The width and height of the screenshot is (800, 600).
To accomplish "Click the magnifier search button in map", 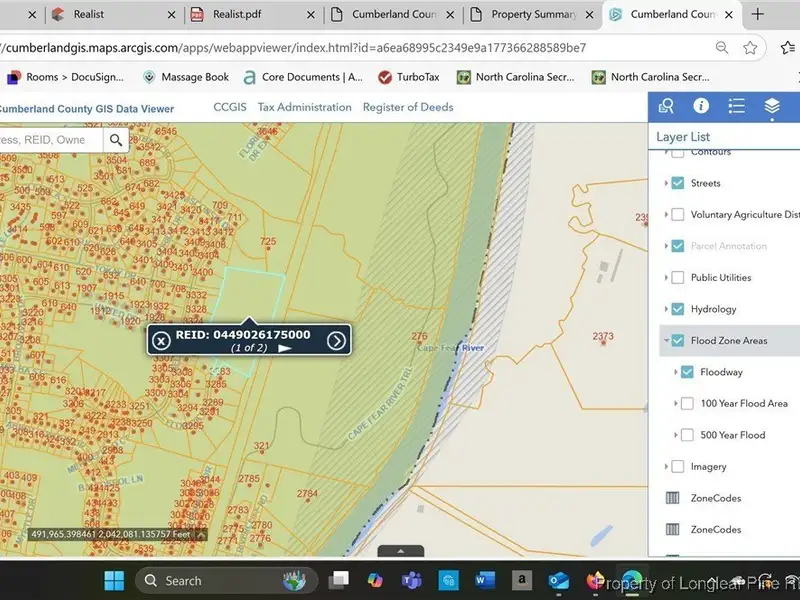I will 117,141.
